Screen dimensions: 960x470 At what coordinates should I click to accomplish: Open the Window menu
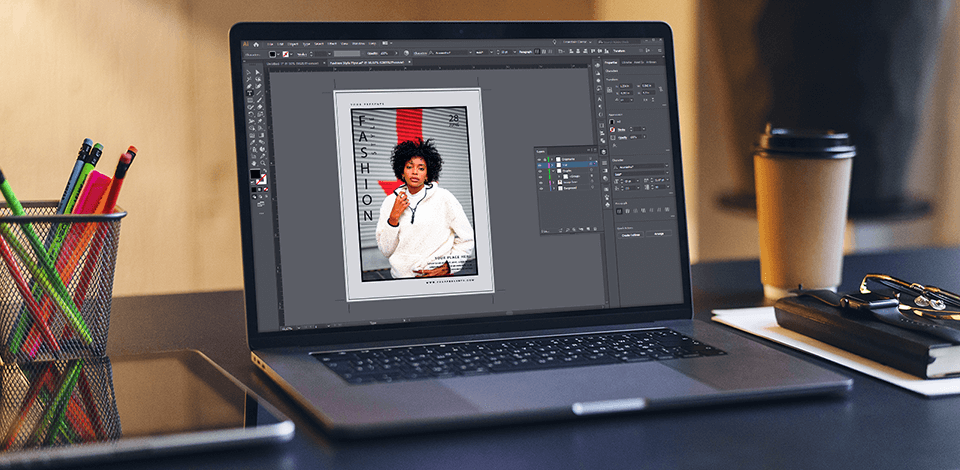(x=359, y=44)
